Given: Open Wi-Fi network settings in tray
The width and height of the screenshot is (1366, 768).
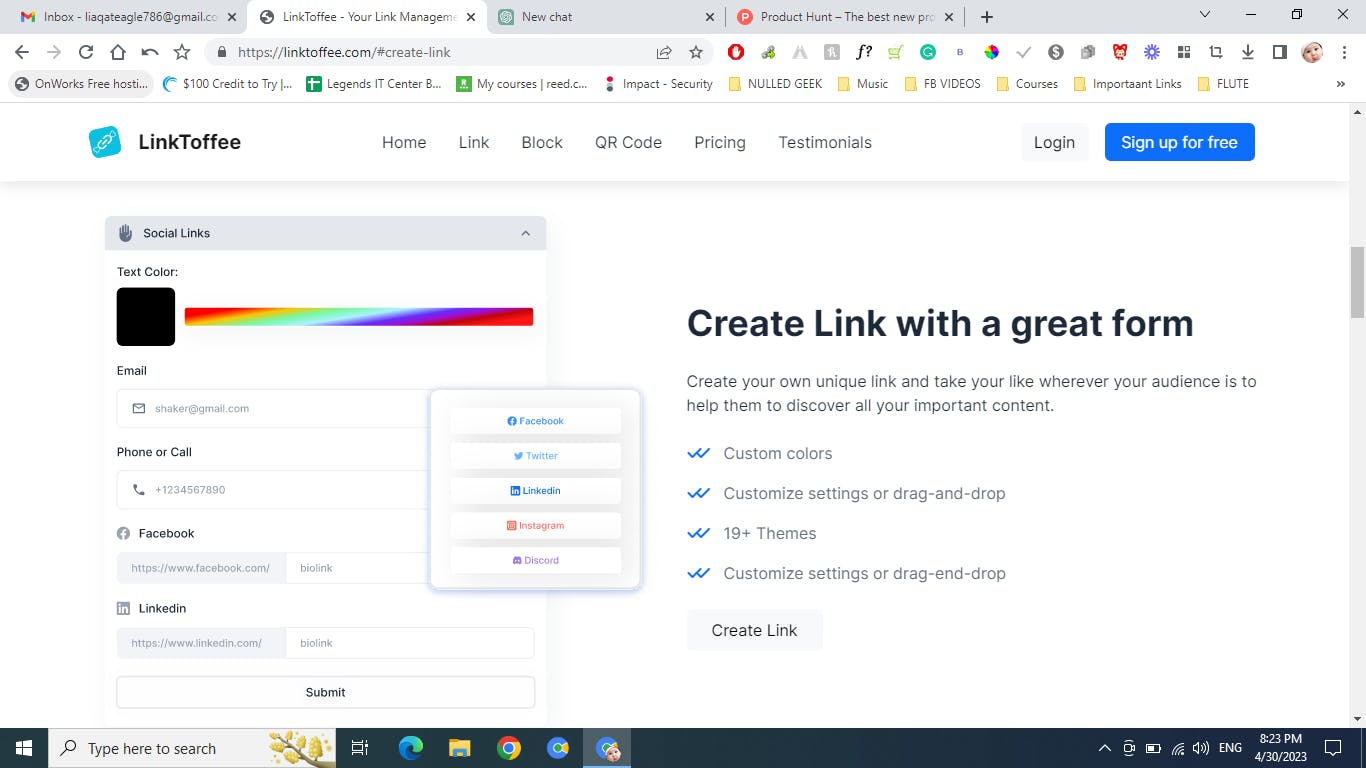Looking at the screenshot, I should (1178, 748).
